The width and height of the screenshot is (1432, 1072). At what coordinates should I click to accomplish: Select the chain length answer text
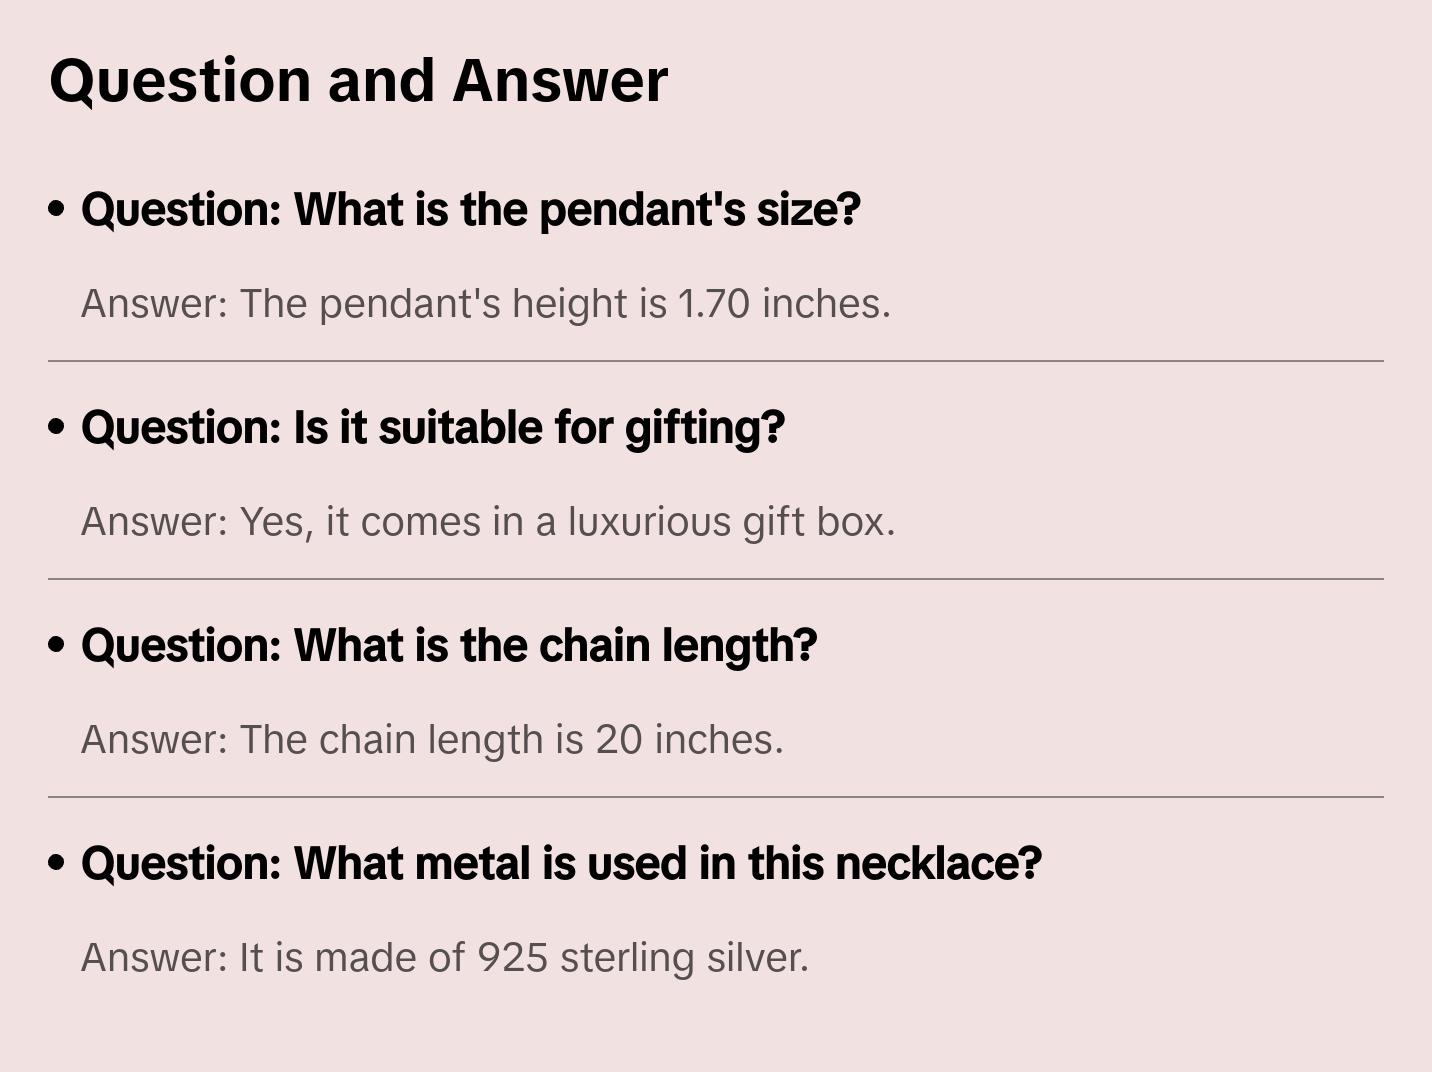point(432,739)
